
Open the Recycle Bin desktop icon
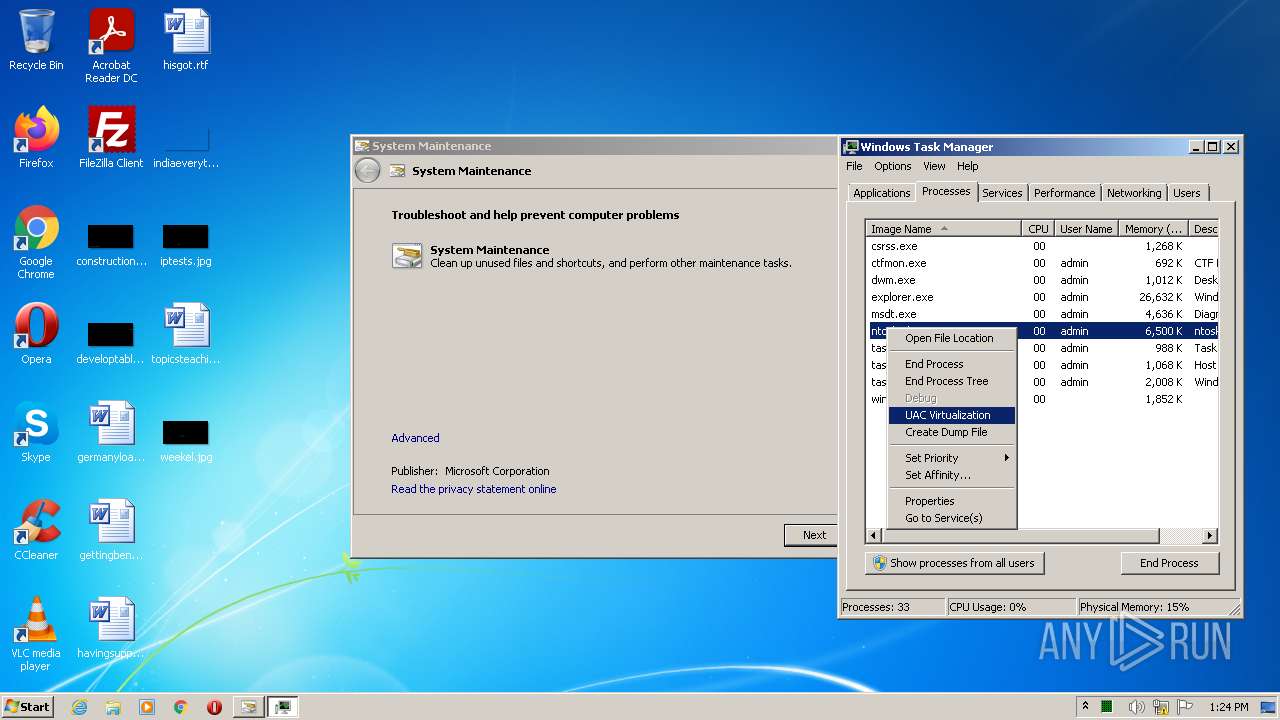point(36,40)
